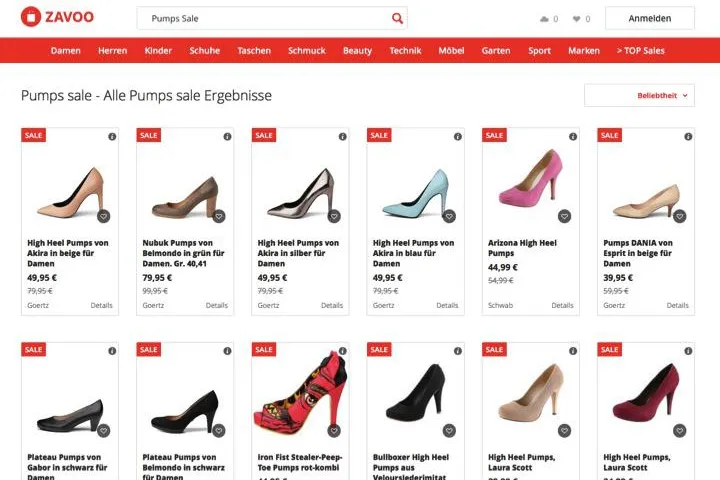Open the burgundy Laura Scott pump image
This screenshot has height=480, width=720.
coord(645,392)
